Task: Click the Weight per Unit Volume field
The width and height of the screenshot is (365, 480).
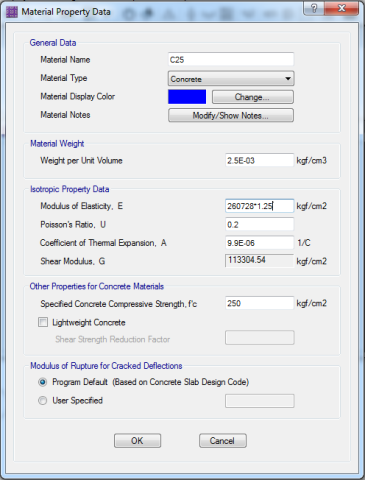Action: (x=259, y=160)
